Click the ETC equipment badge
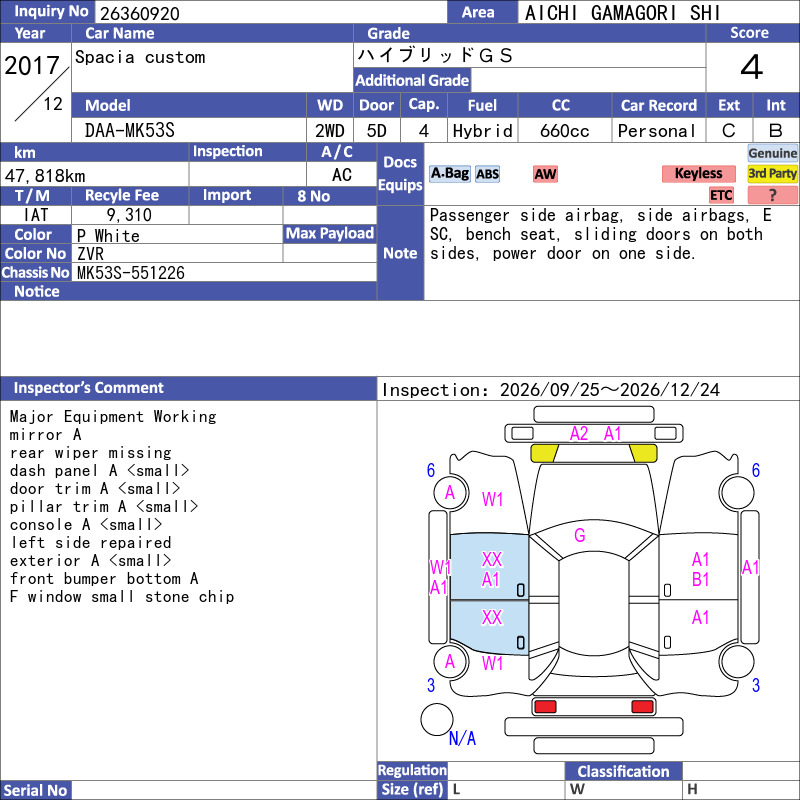800x800 pixels. coord(721,195)
